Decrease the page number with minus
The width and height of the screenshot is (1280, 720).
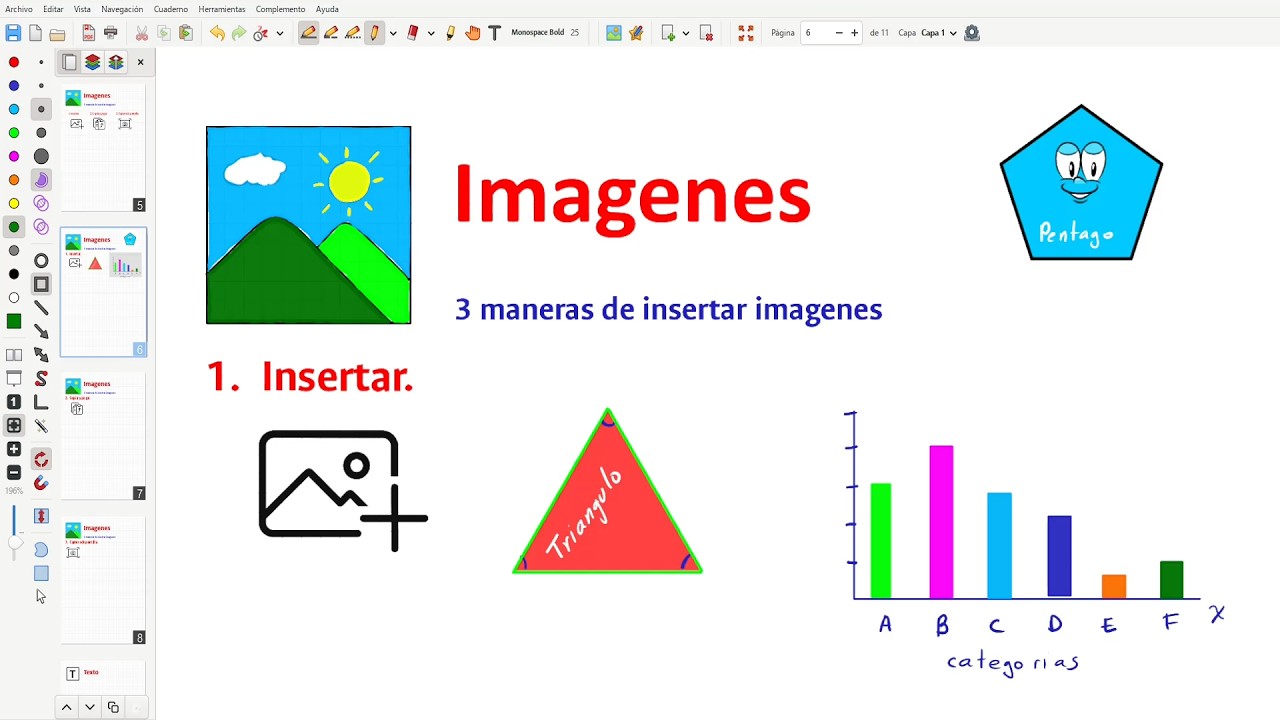click(839, 33)
